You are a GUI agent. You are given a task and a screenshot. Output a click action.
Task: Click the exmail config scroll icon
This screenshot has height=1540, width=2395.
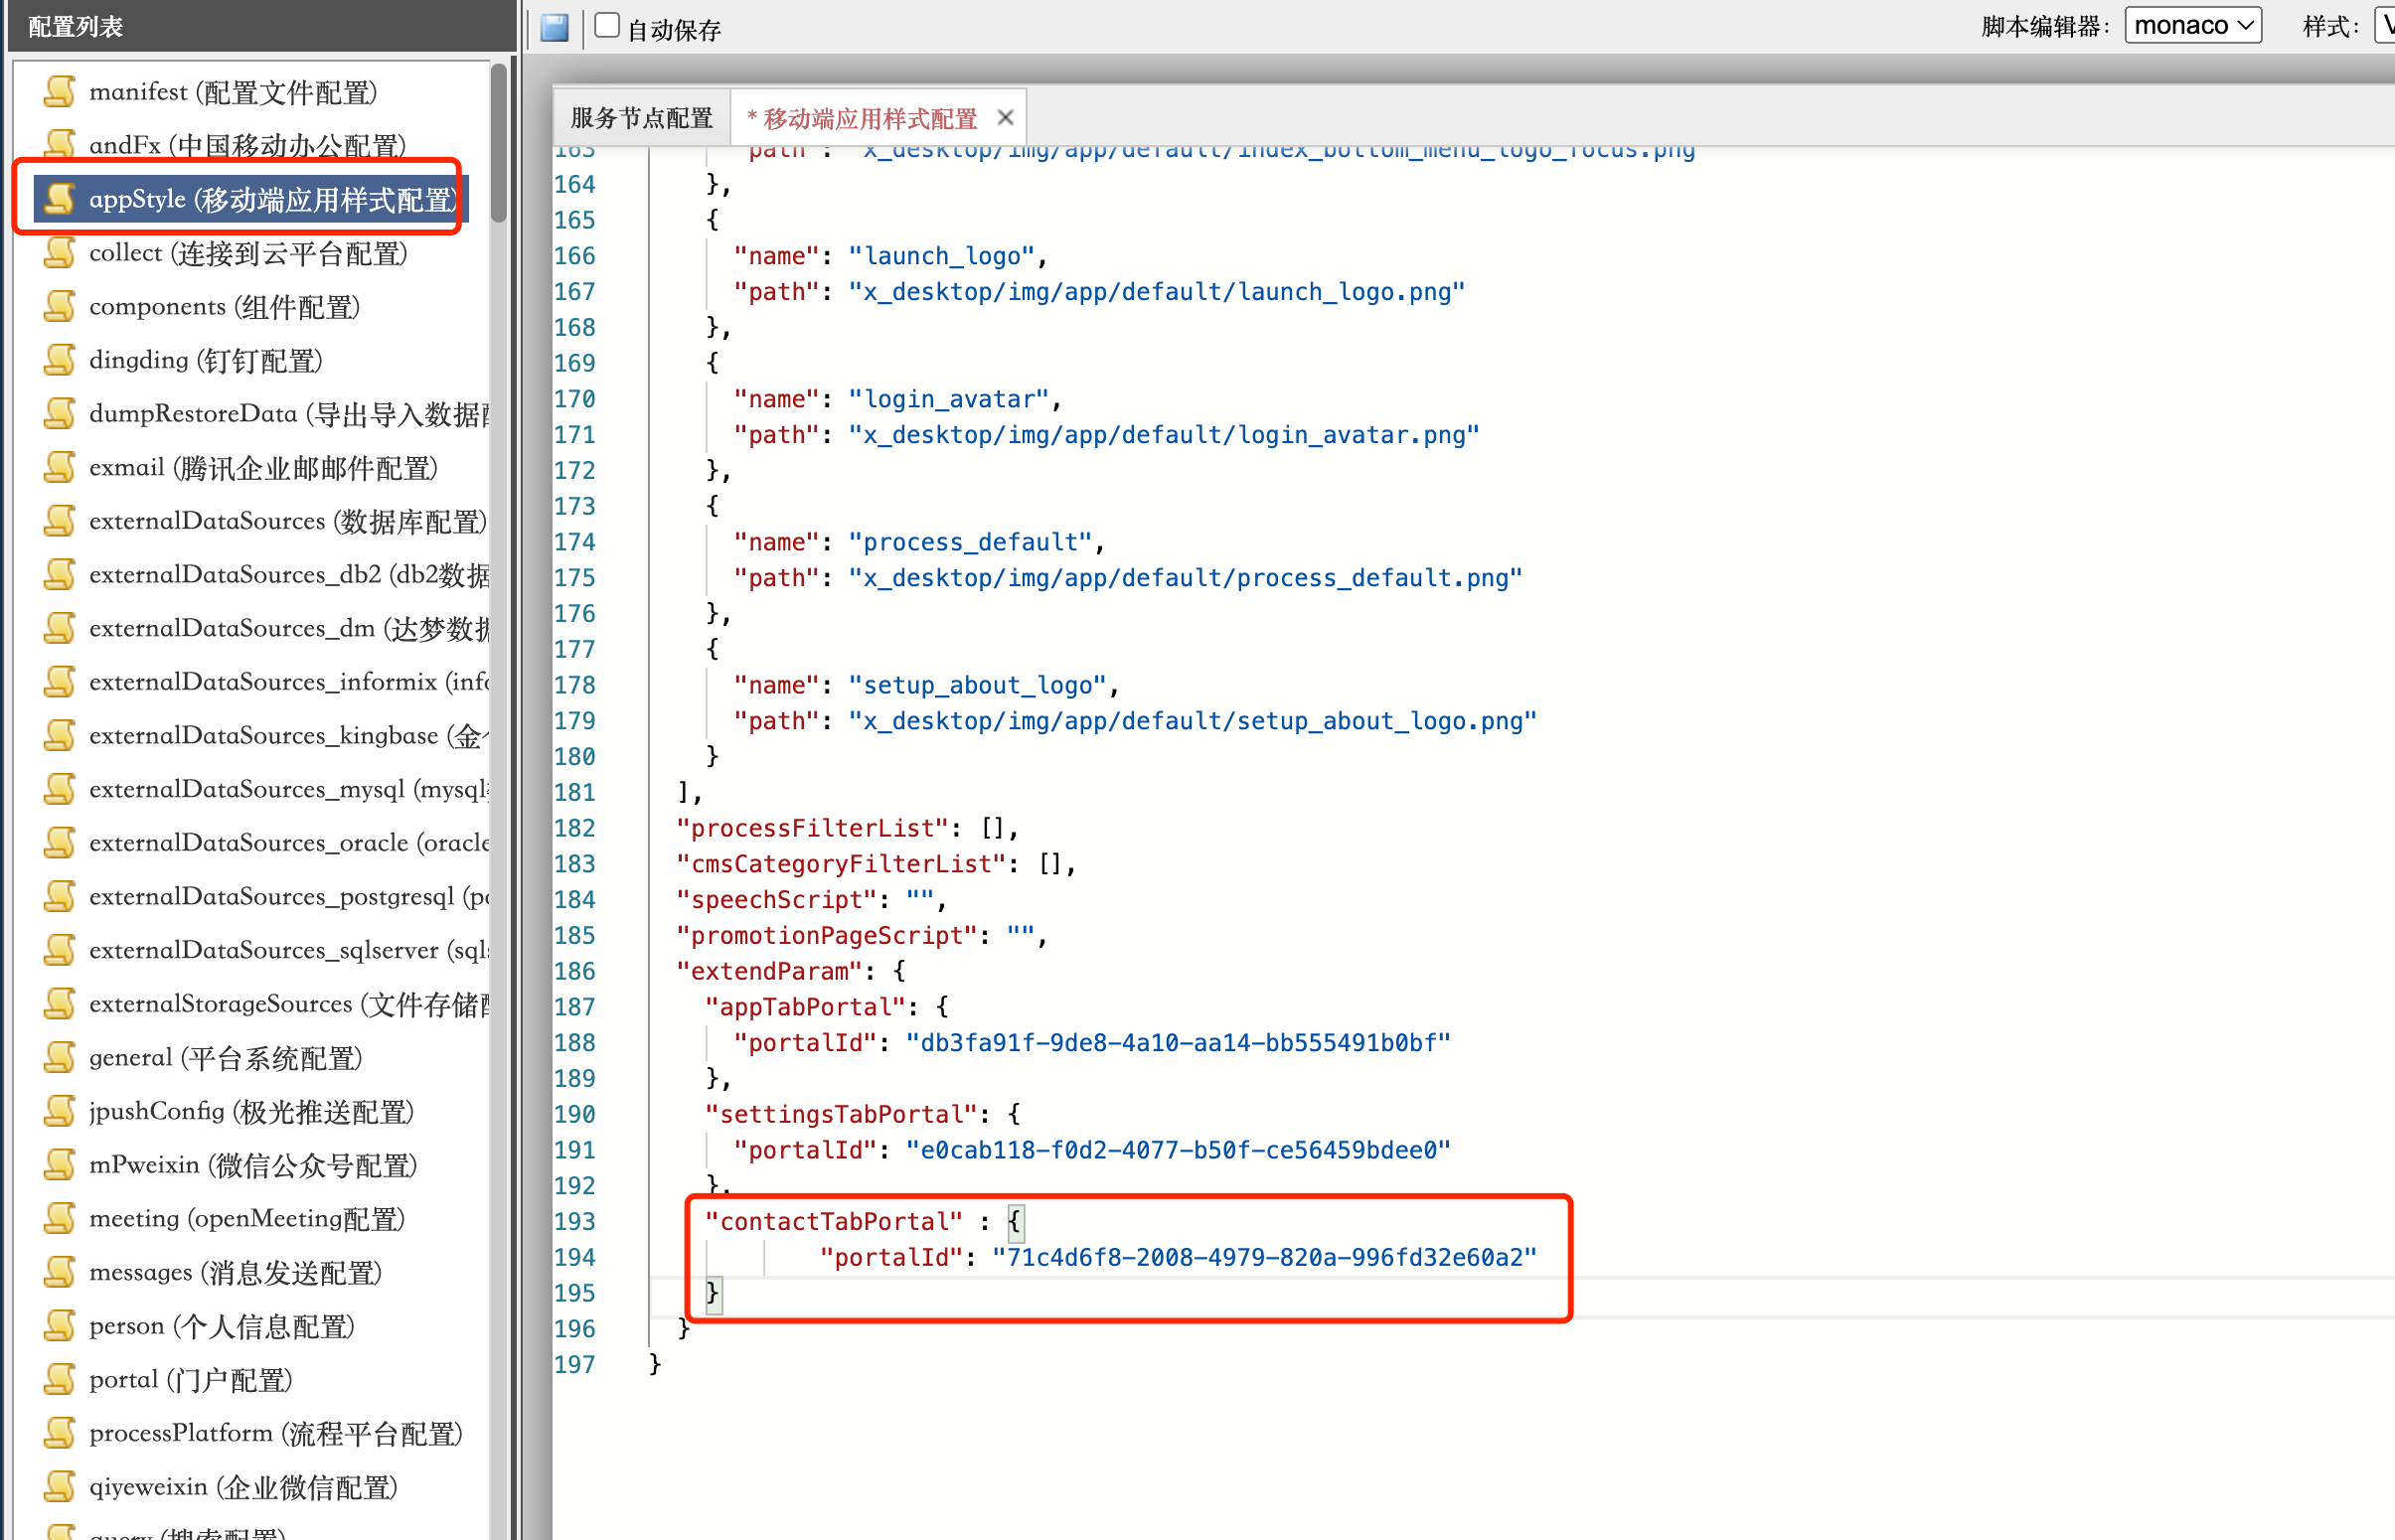click(60, 467)
